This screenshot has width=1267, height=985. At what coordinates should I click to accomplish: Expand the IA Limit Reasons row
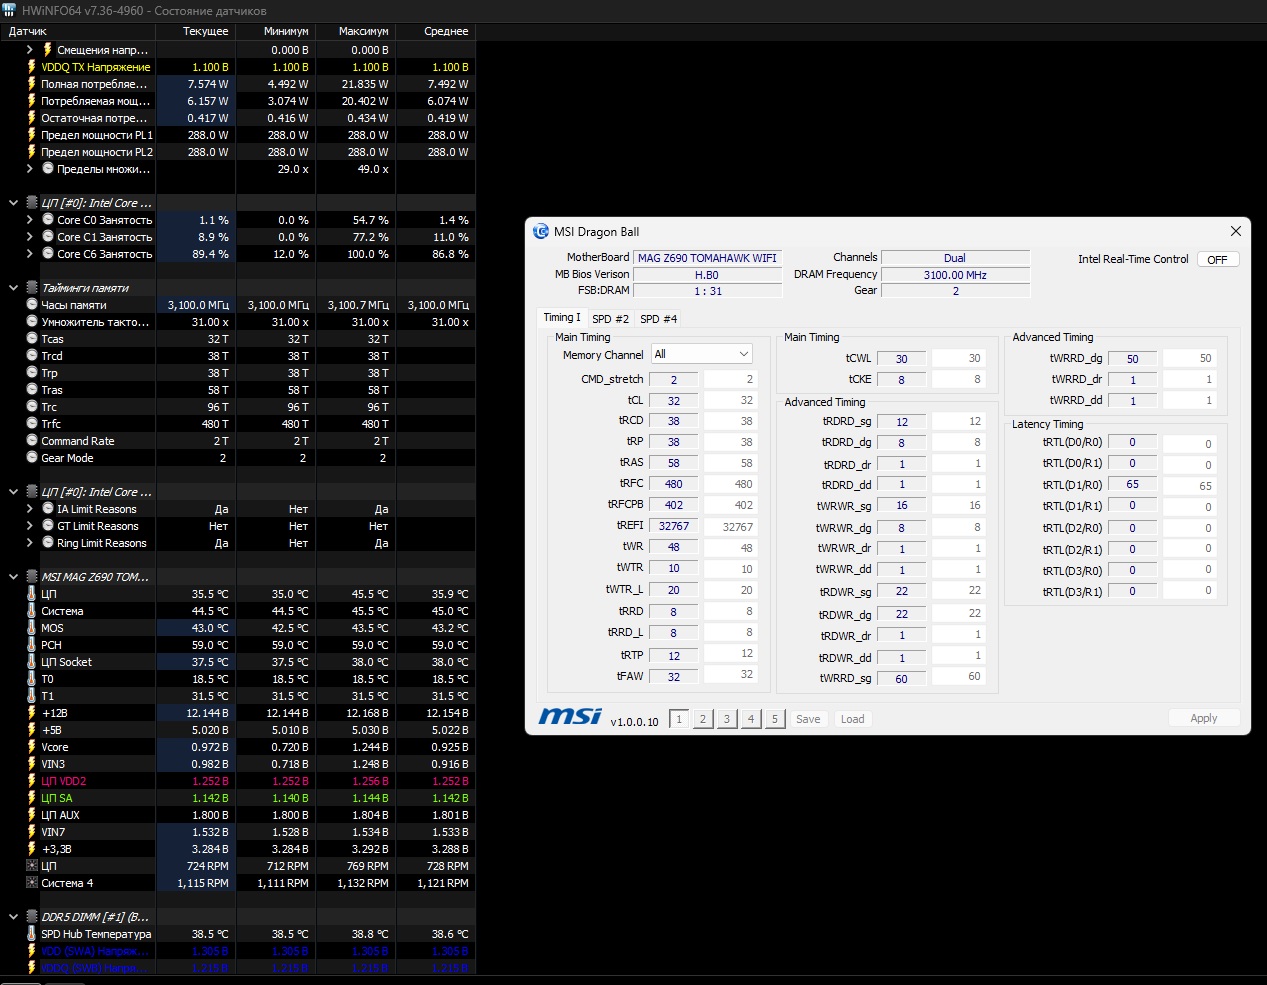(x=29, y=508)
